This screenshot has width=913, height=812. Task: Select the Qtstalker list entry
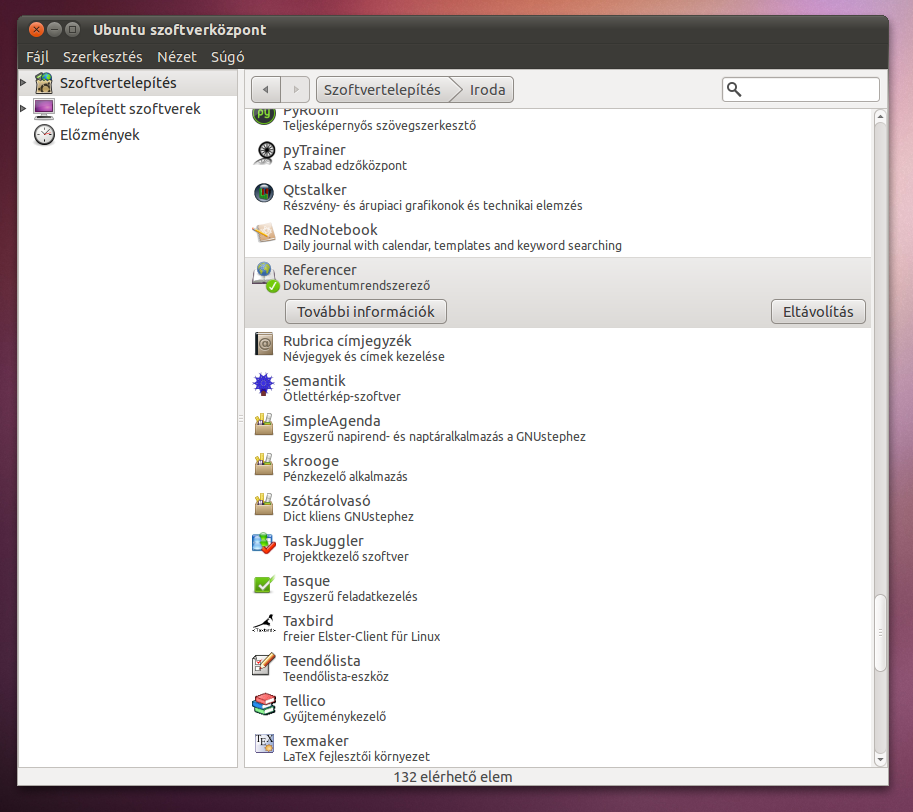(x=558, y=197)
